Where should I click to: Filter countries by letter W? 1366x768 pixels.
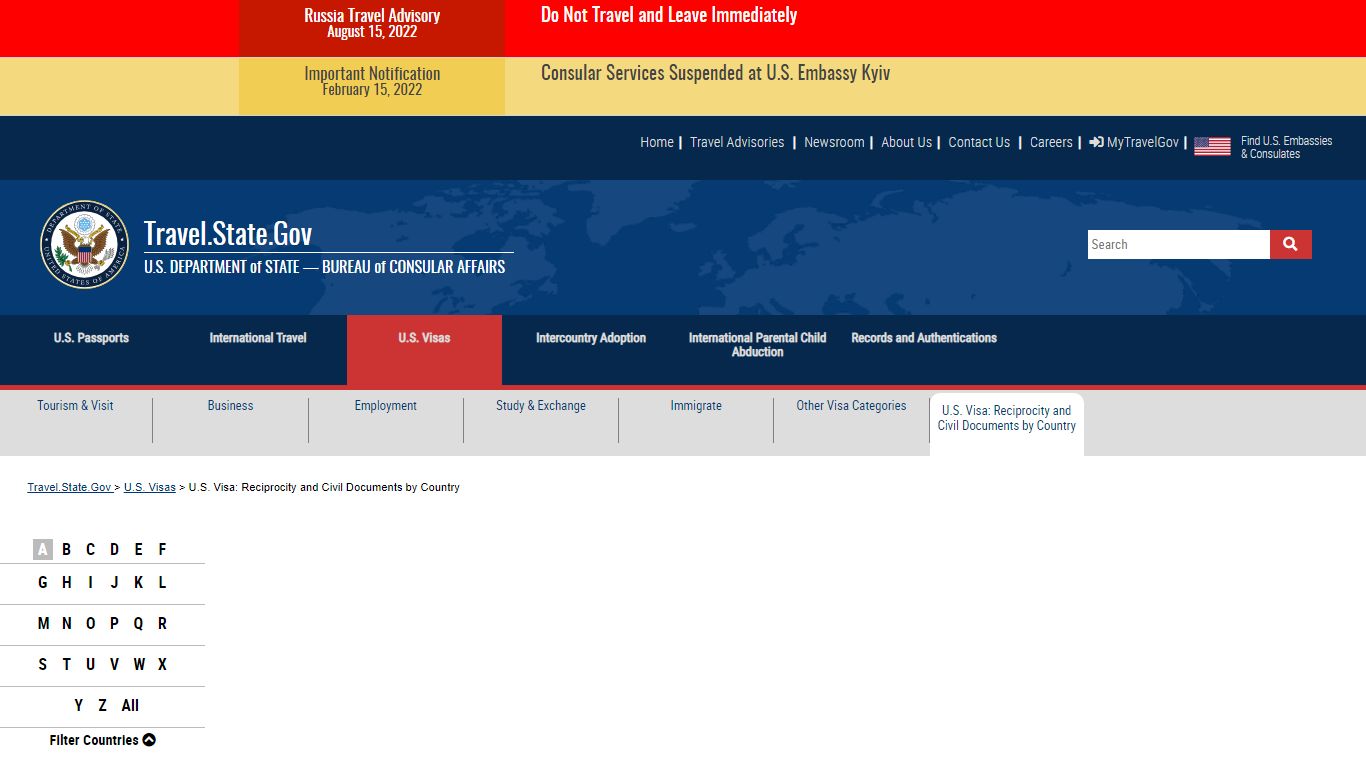point(139,664)
